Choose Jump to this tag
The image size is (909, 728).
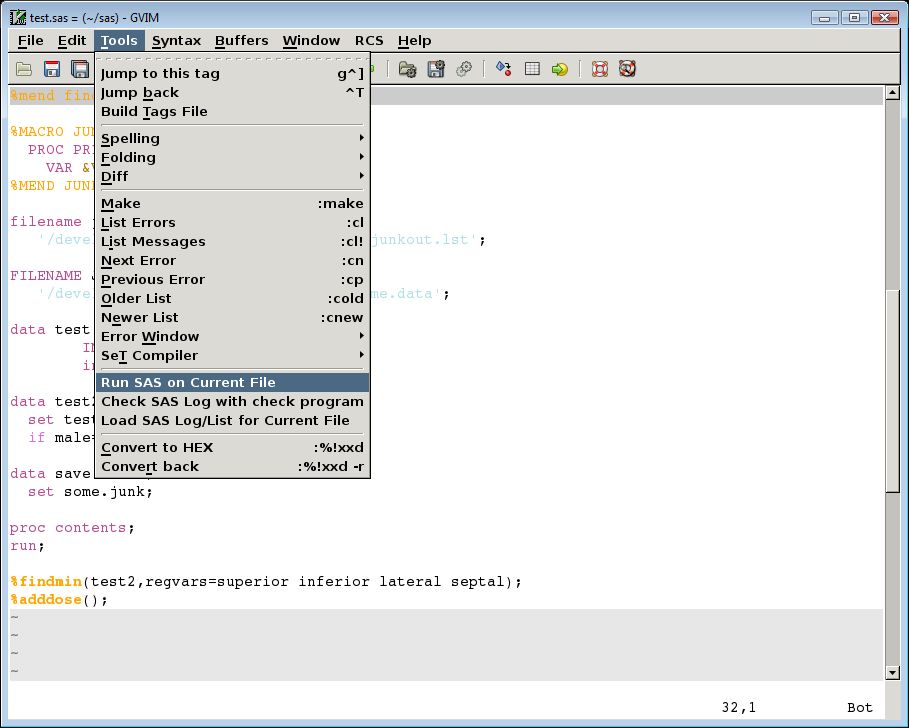[x=232, y=74]
